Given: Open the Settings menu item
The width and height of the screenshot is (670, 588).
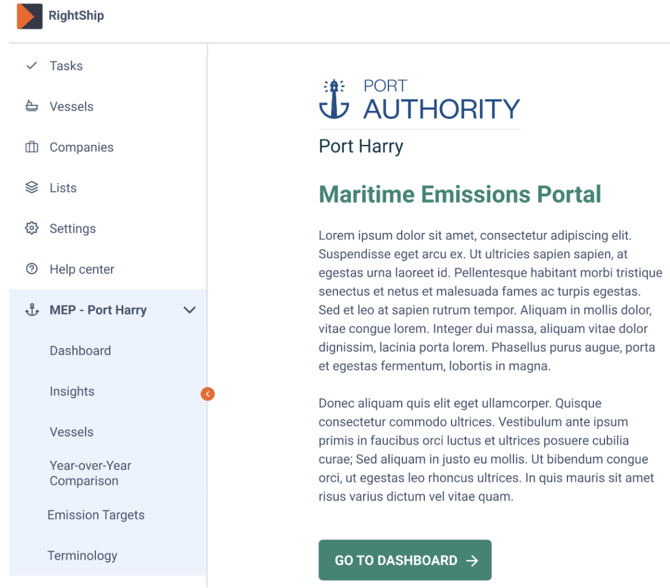Looking at the screenshot, I should [73, 229].
